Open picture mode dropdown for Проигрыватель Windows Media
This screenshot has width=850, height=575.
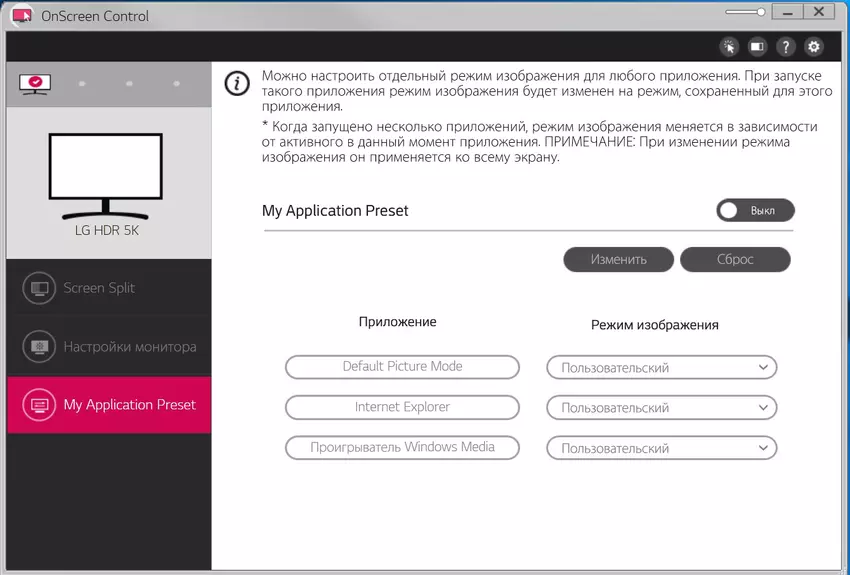(661, 449)
